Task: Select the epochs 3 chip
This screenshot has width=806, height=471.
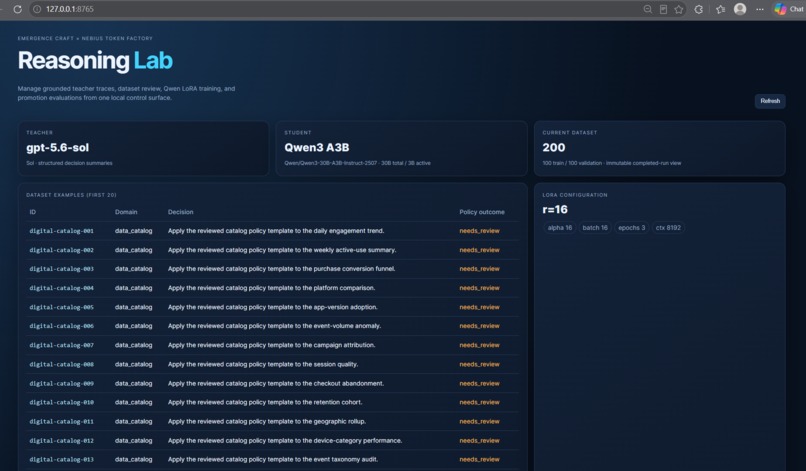Action: point(631,228)
